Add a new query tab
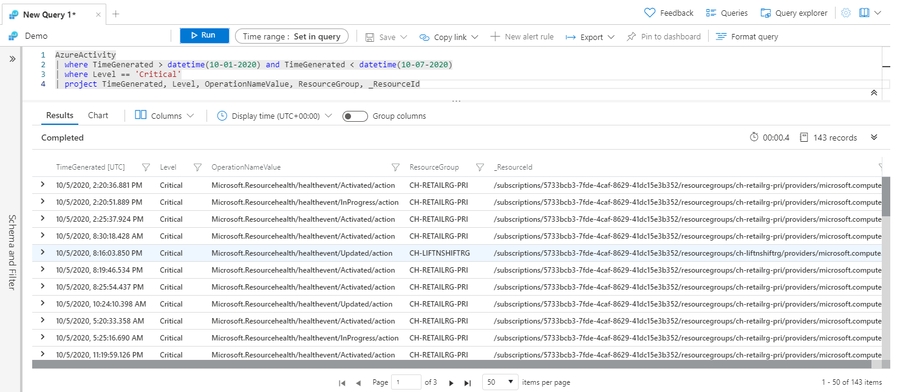The width and height of the screenshot is (900, 392). (115, 14)
